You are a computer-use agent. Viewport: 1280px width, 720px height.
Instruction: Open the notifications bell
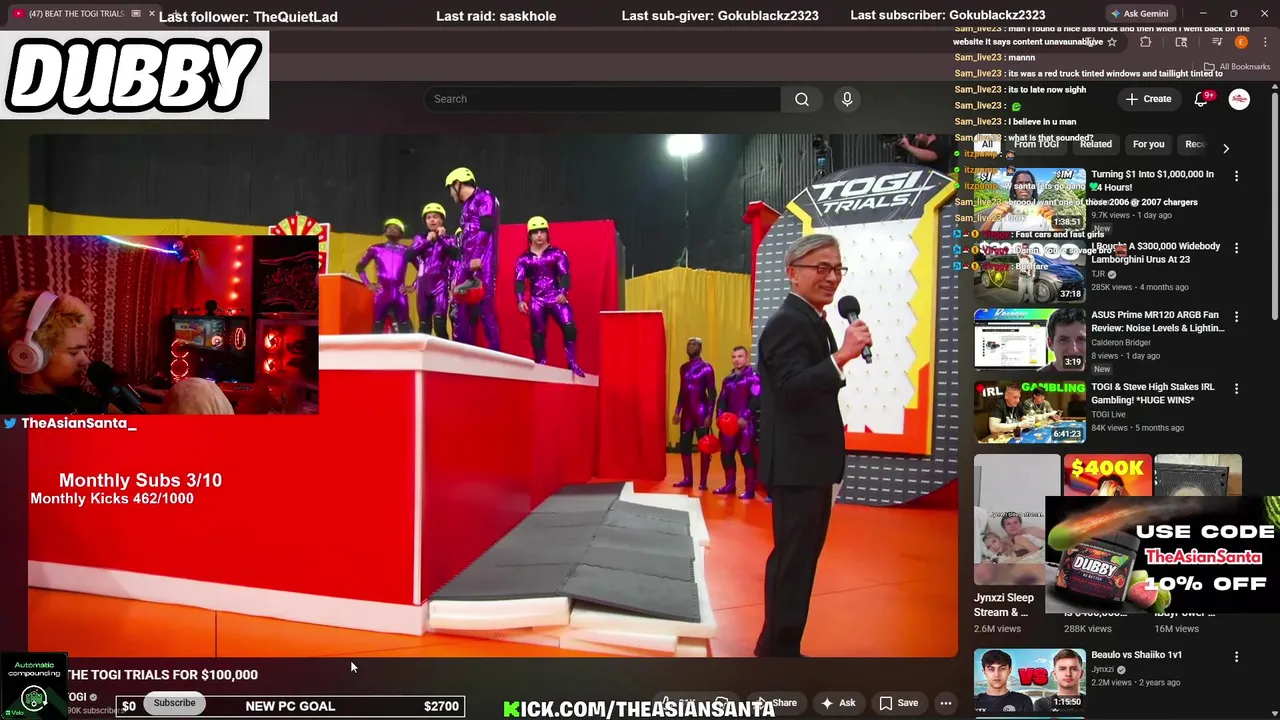[x=1201, y=99]
